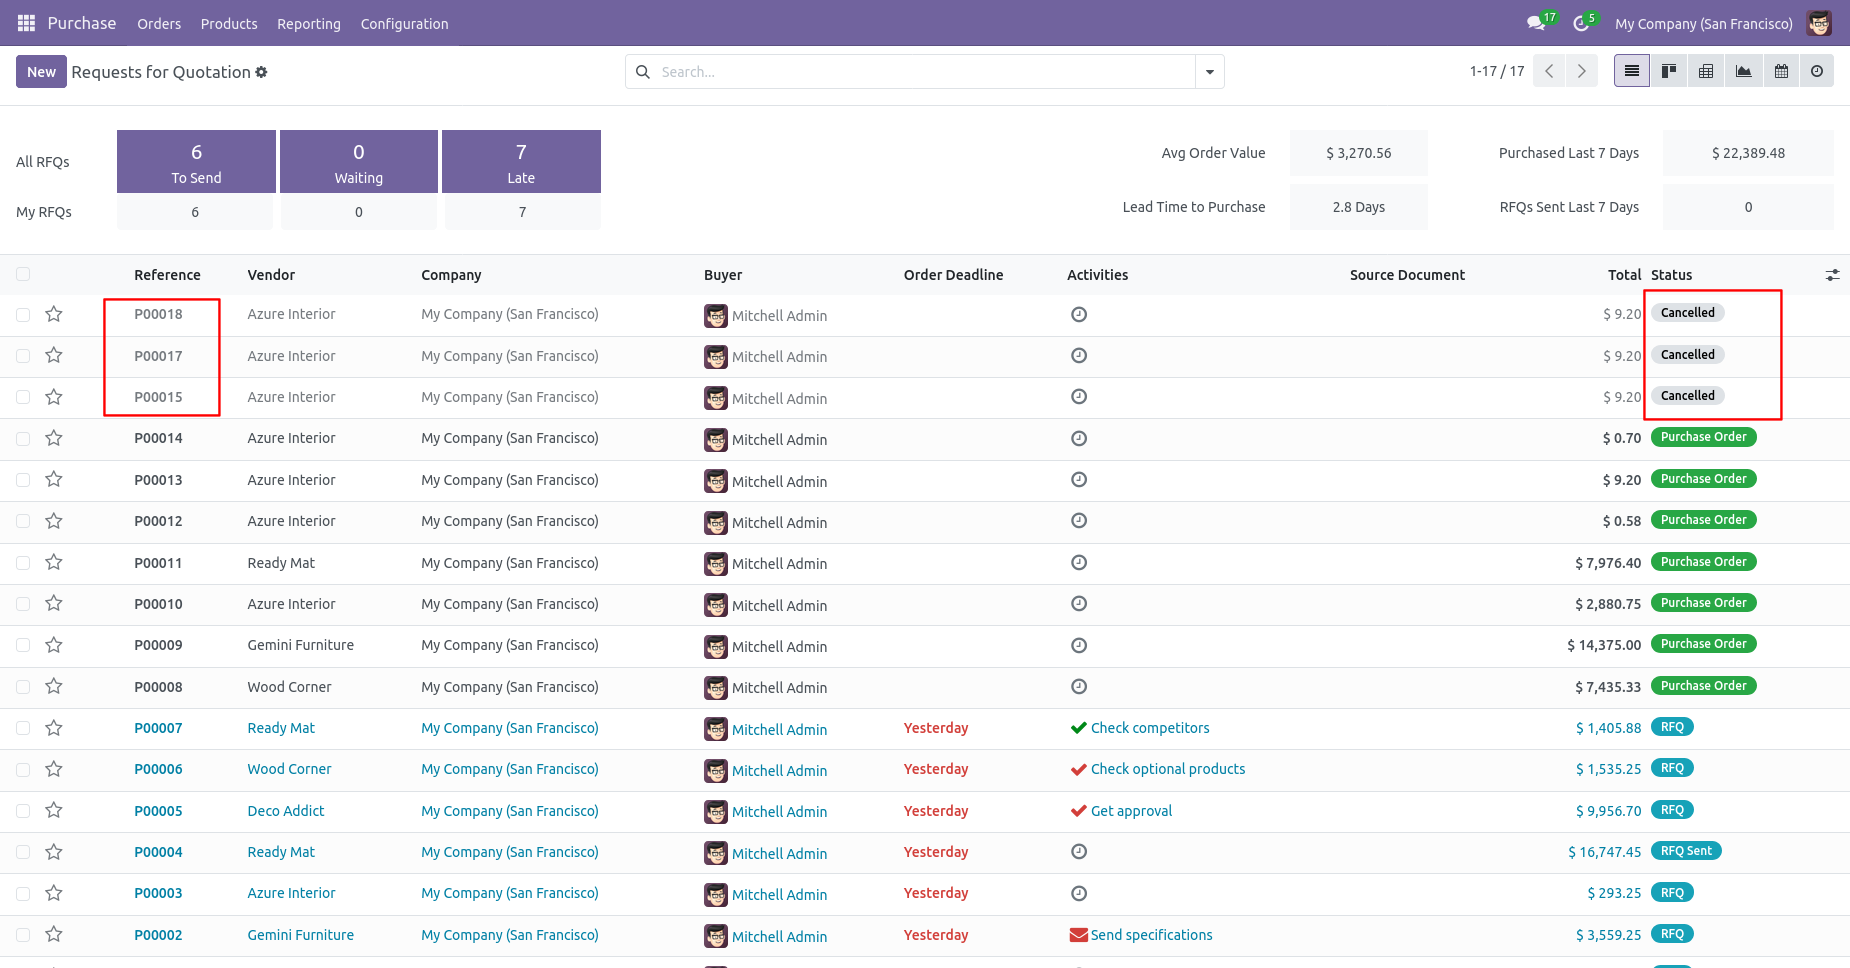Click the Check competitors activity on P00007
Image resolution: width=1850 pixels, height=968 pixels.
click(x=1150, y=728)
